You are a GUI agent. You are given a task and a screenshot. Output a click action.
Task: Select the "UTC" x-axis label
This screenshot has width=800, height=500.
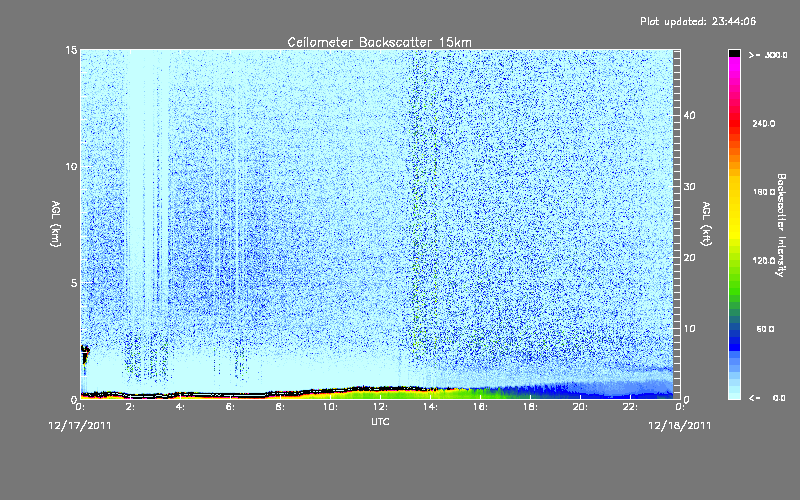point(380,421)
